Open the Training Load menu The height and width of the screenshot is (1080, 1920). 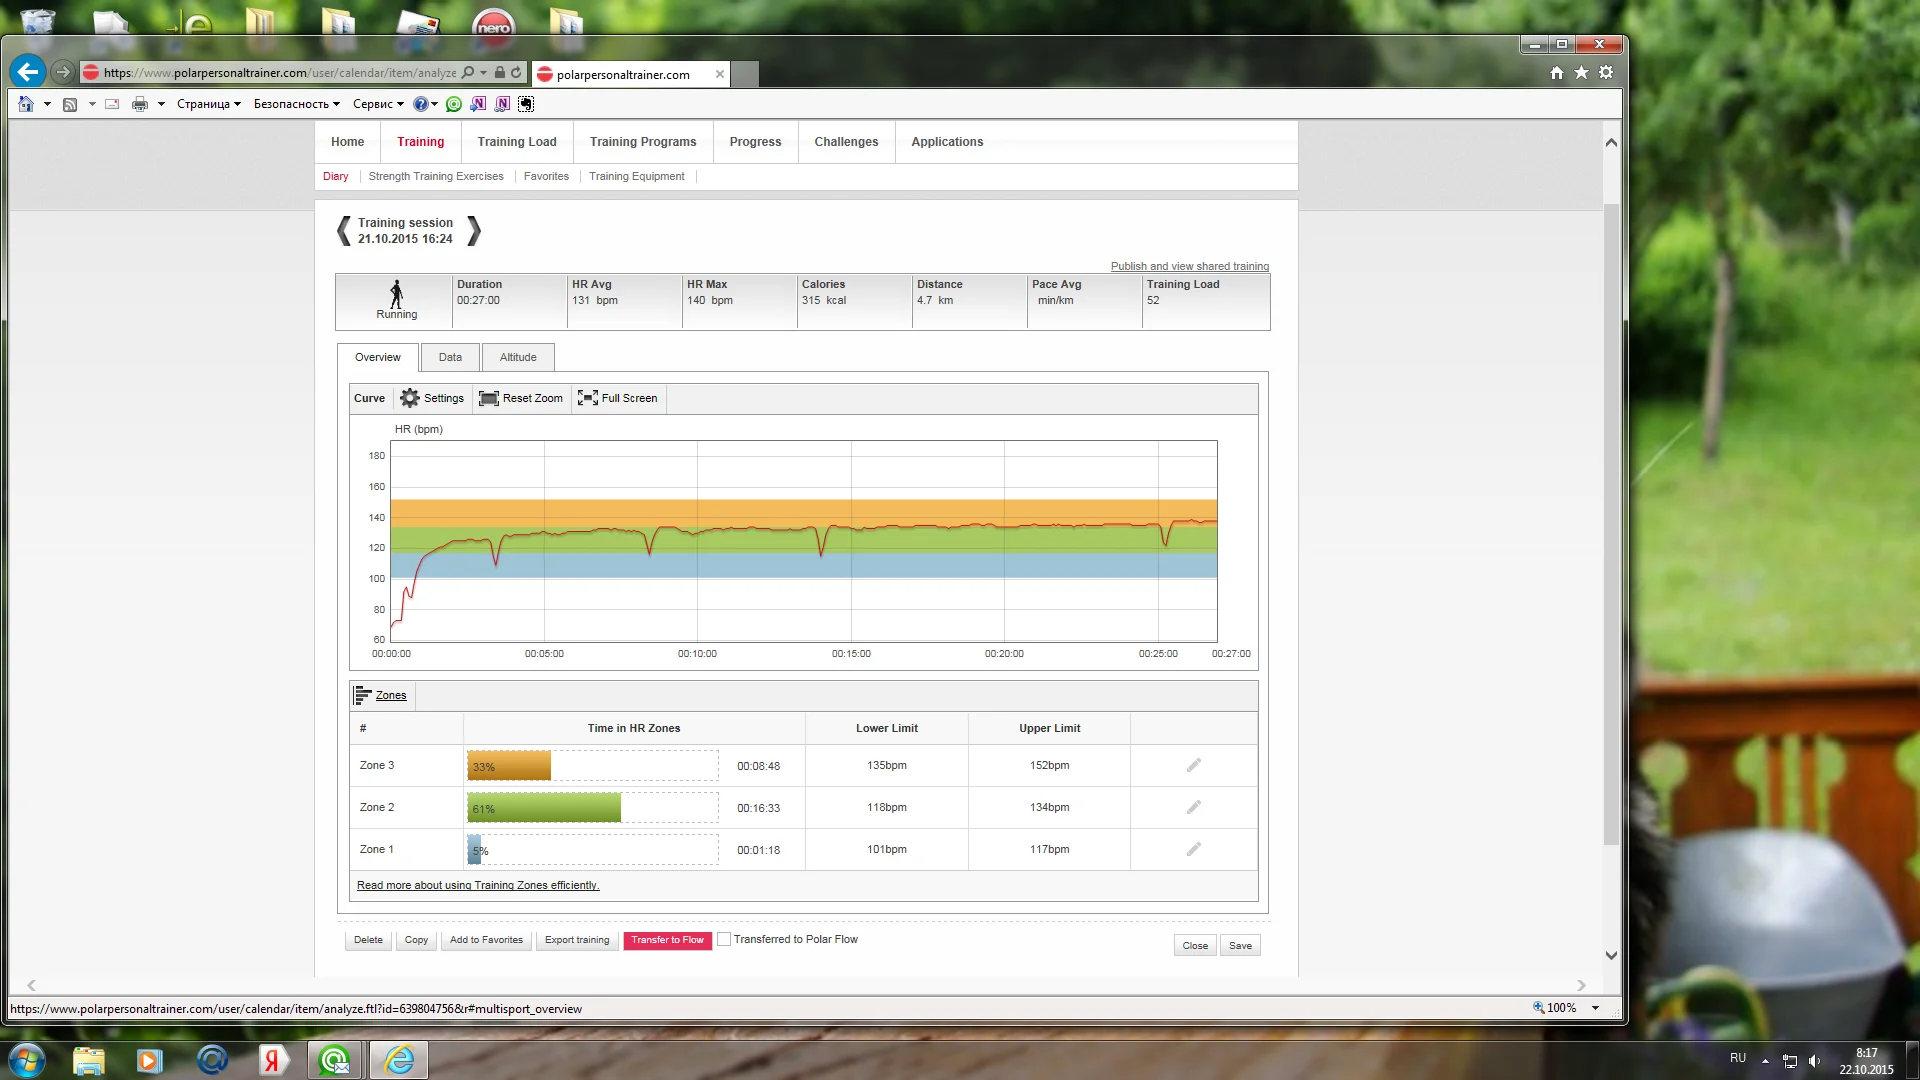click(x=517, y=142)
